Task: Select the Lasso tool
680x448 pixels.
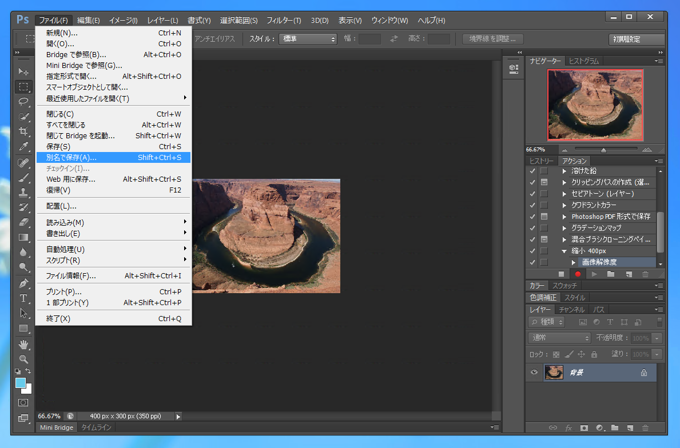Action: tap(23, 101)
